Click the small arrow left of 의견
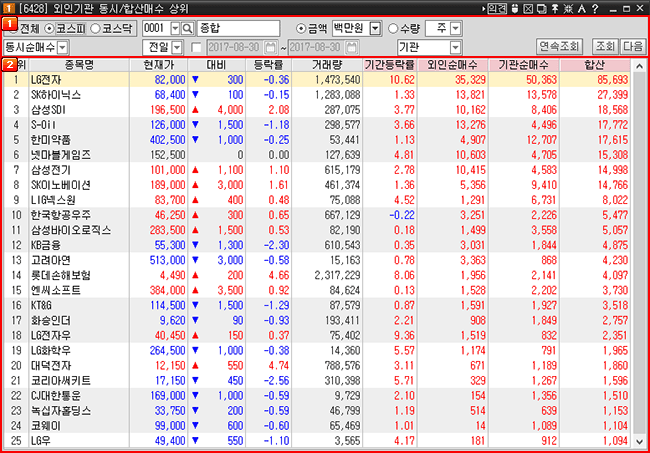The height and width of the screenshot is (453, 650). click(x=483, y=8)
